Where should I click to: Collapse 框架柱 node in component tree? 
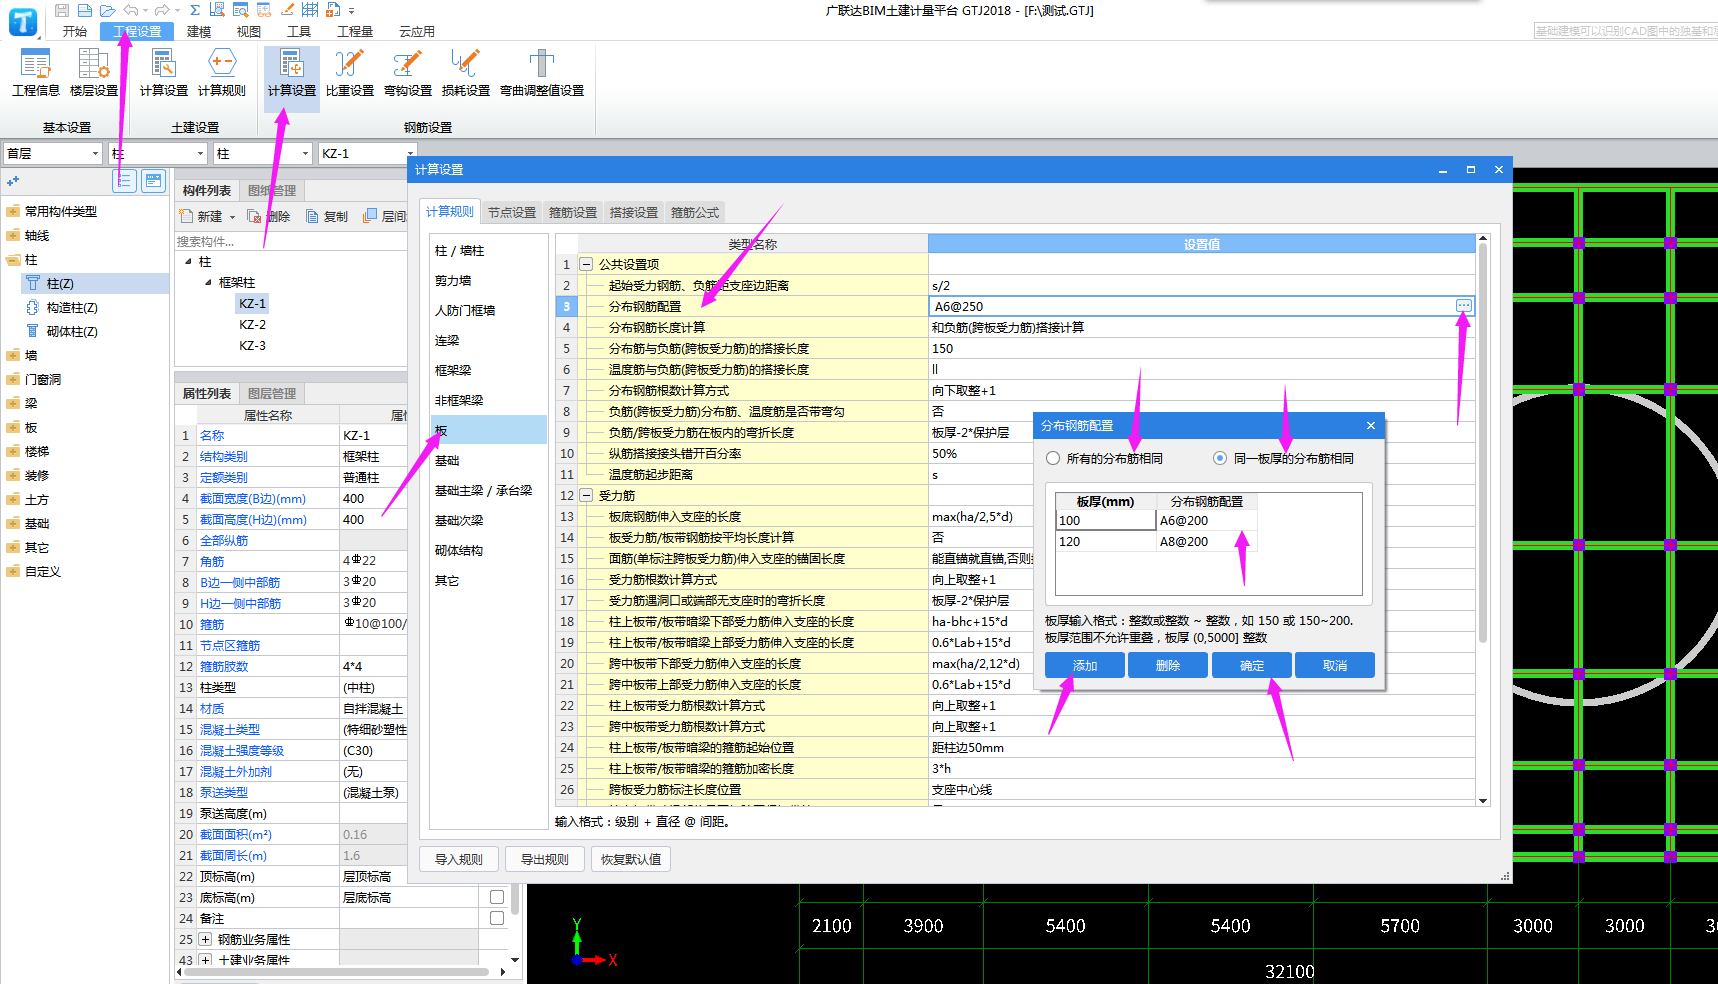[209, 282]
